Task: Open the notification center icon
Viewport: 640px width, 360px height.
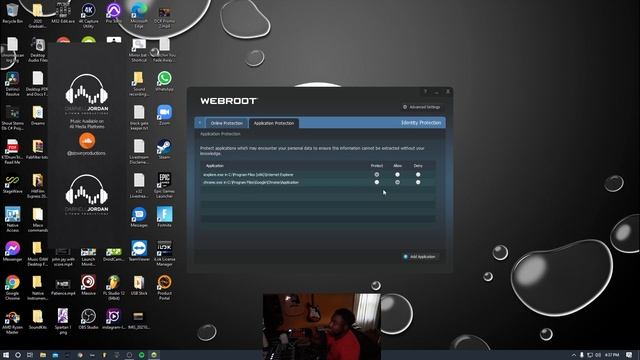Action: (629, 355)
